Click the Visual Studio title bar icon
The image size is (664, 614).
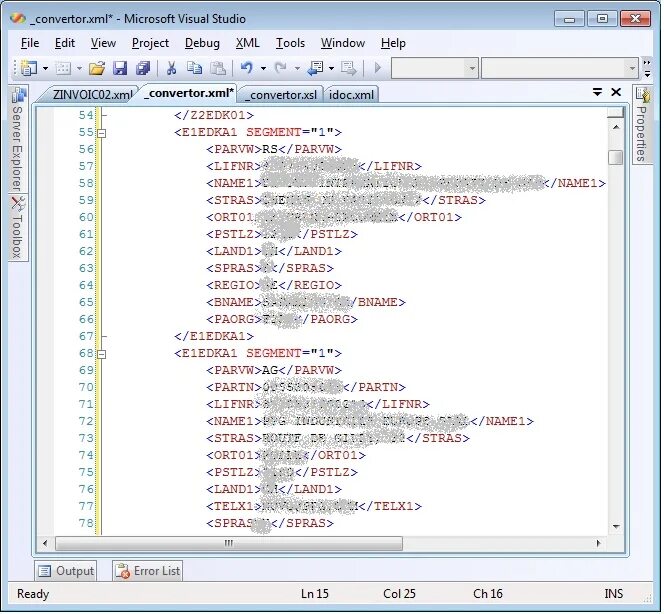coord(17,19)
